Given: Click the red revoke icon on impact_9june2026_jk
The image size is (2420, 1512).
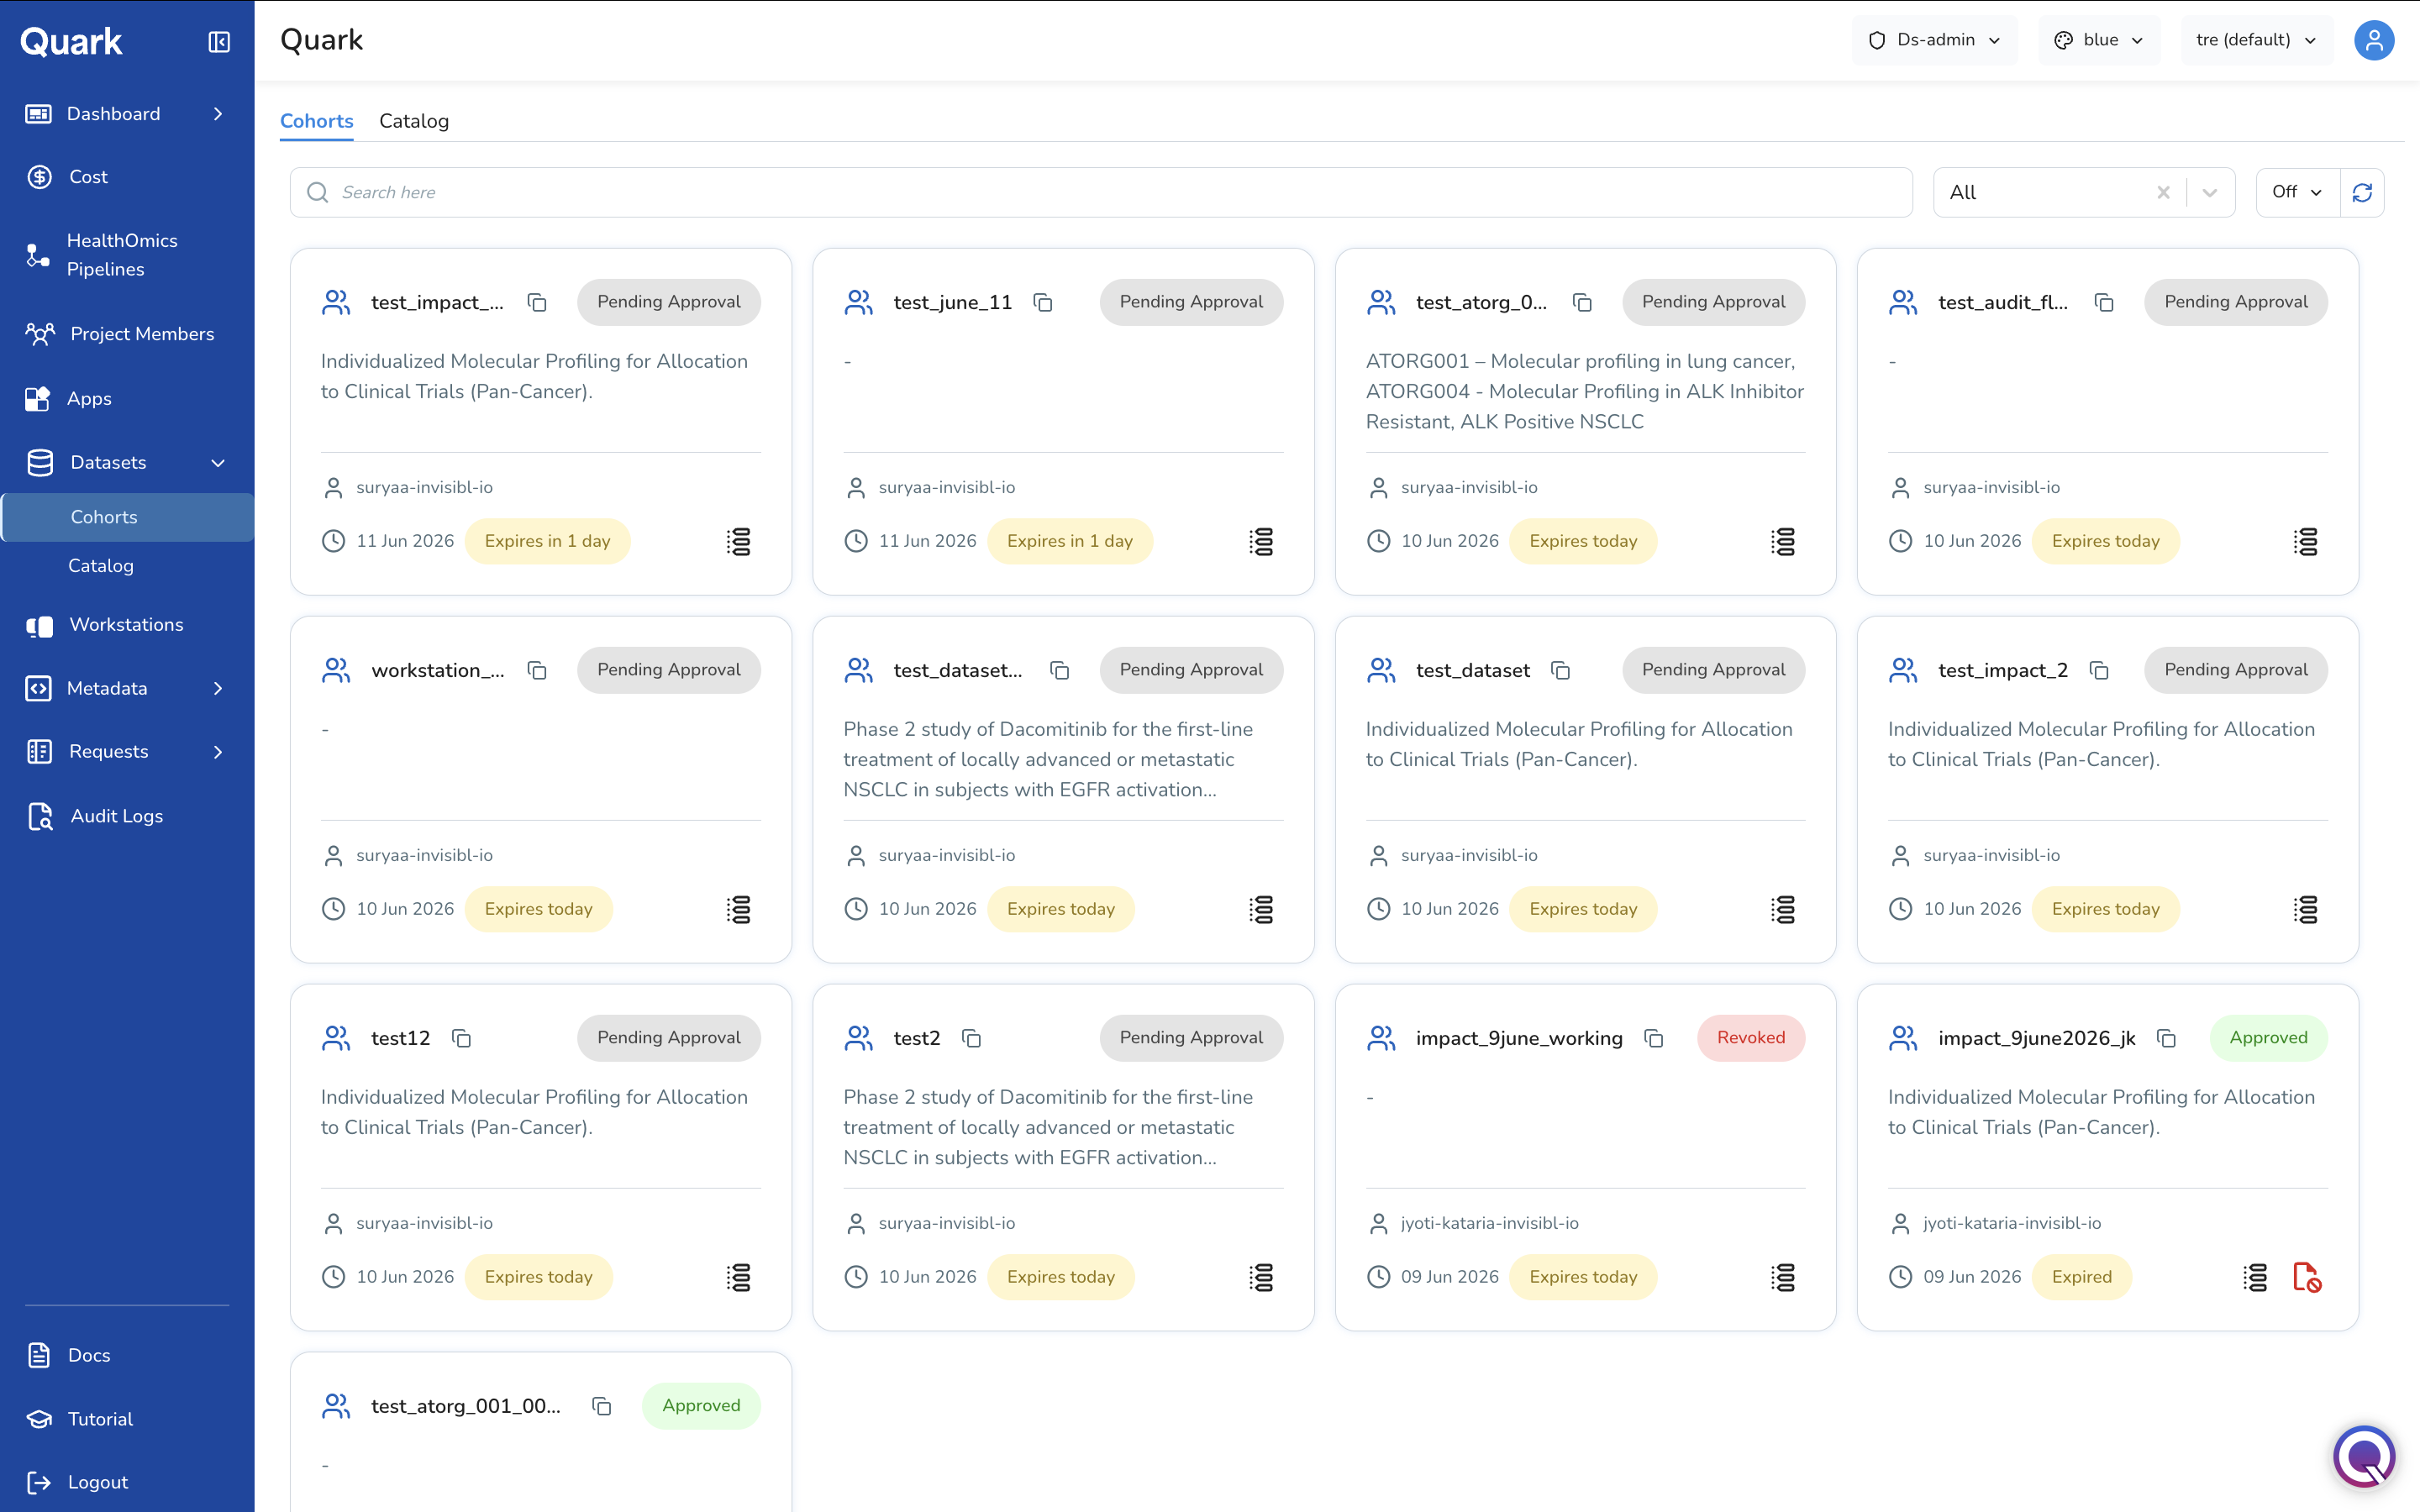Looking at the screenshot, I should tap(2307, 1277).
